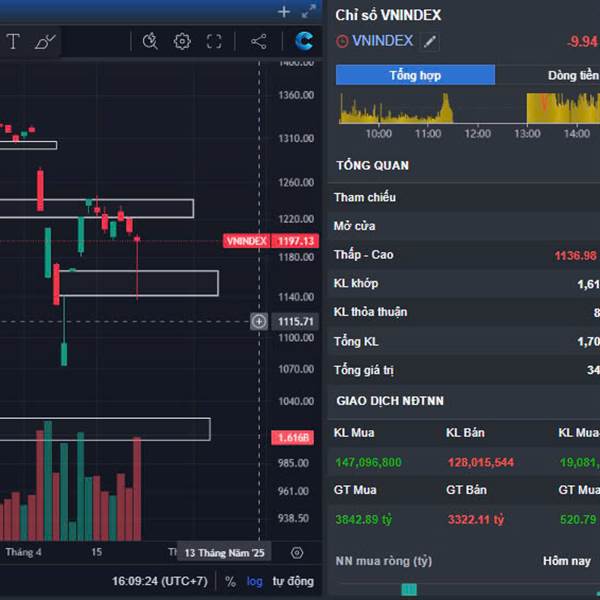
Task: Click the Hôm nay label
Action: coord(567,561)
